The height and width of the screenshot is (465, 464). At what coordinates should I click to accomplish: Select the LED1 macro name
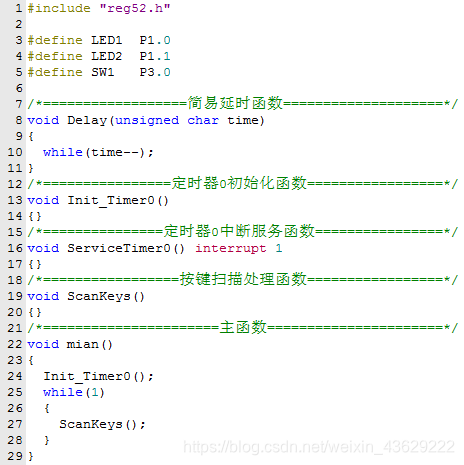coord(107,40)
